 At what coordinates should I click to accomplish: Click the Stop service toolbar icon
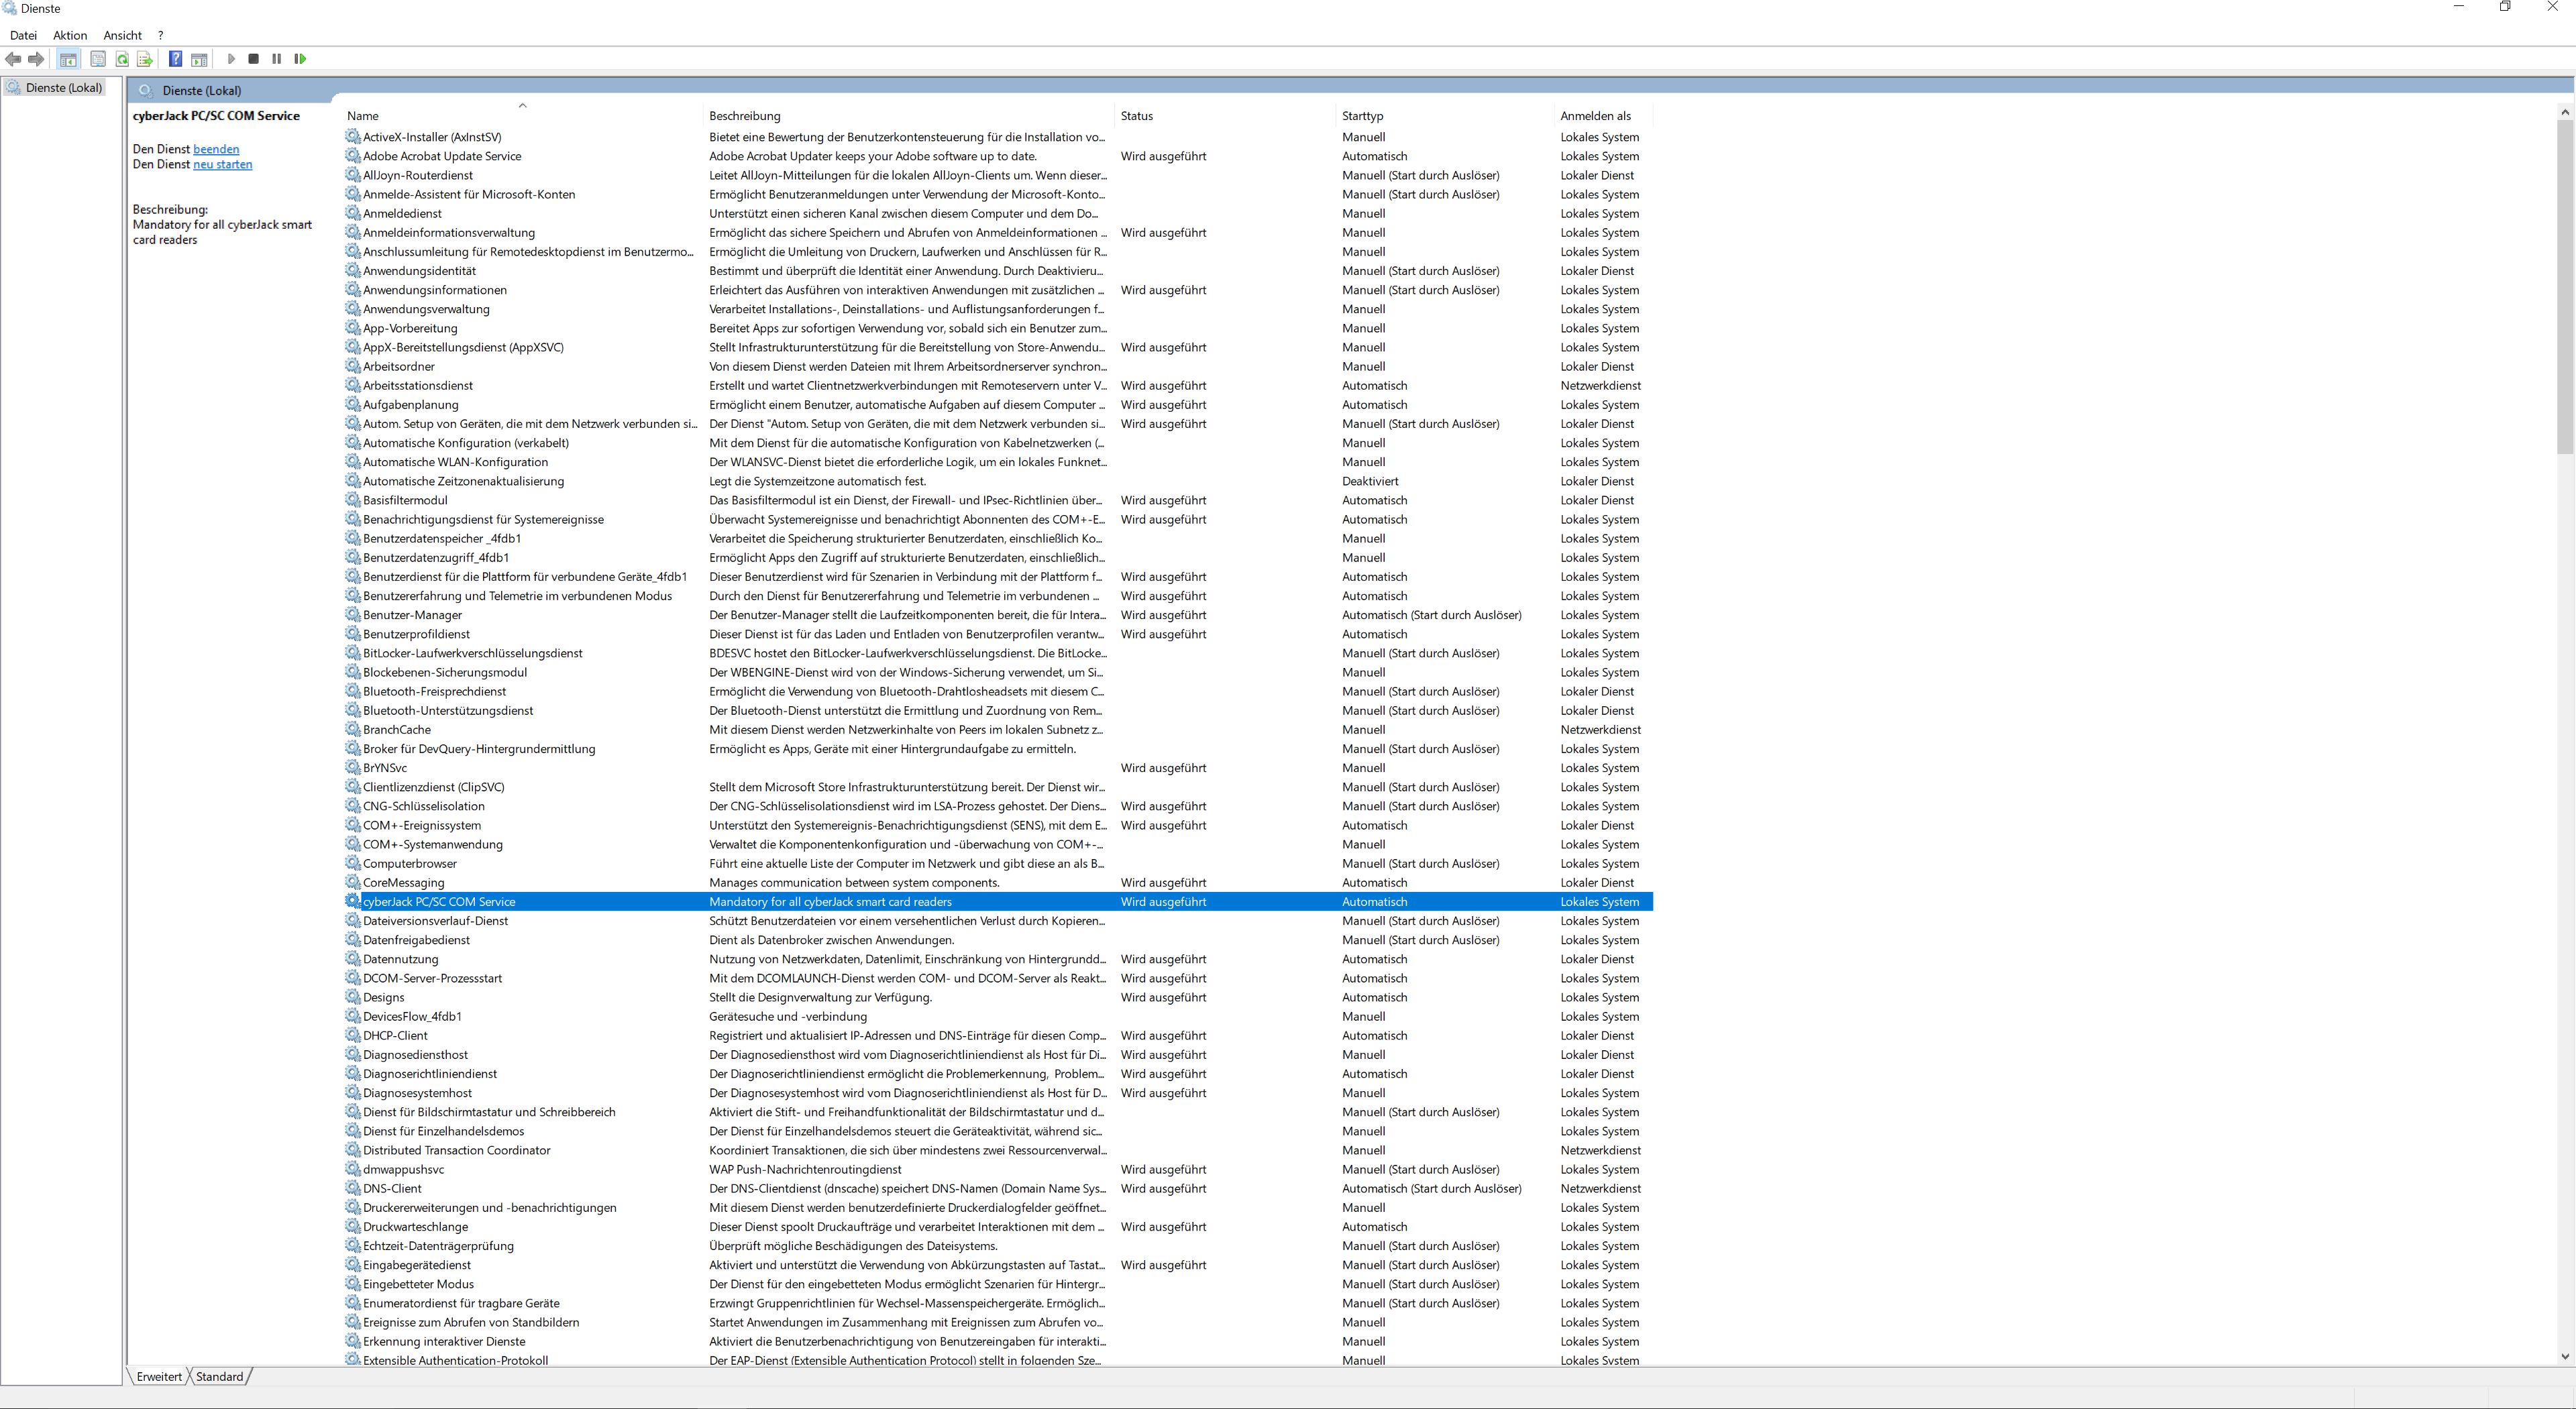253,59
